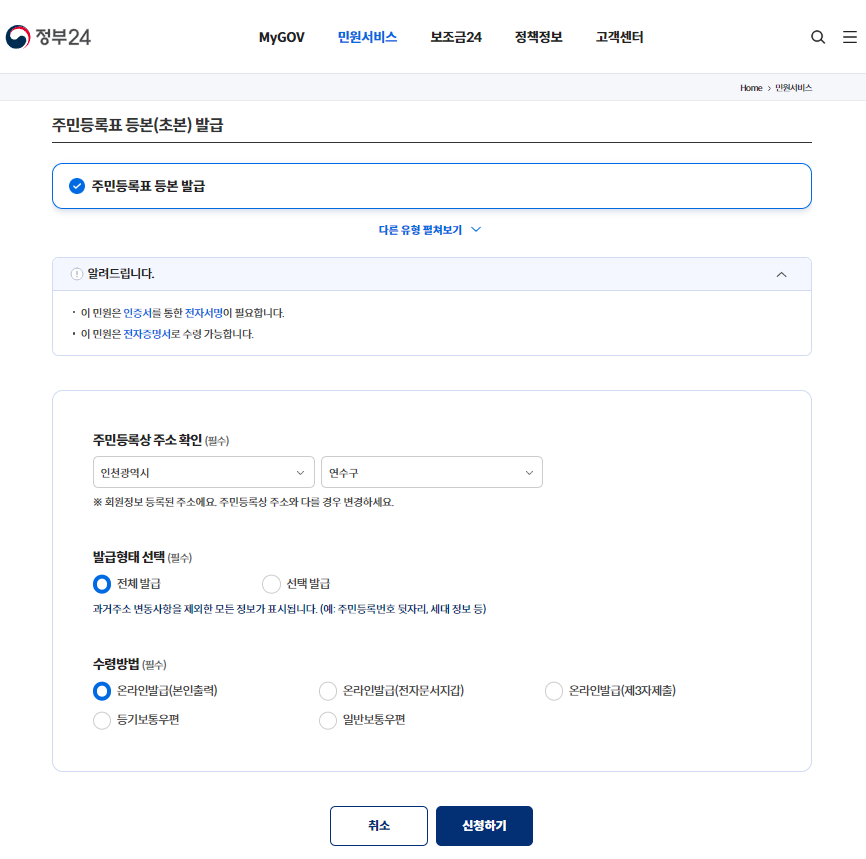Choose 온라인발급(본인출력) delivery method
Viewport: 866px width, 859px height.
click(102, 691)
